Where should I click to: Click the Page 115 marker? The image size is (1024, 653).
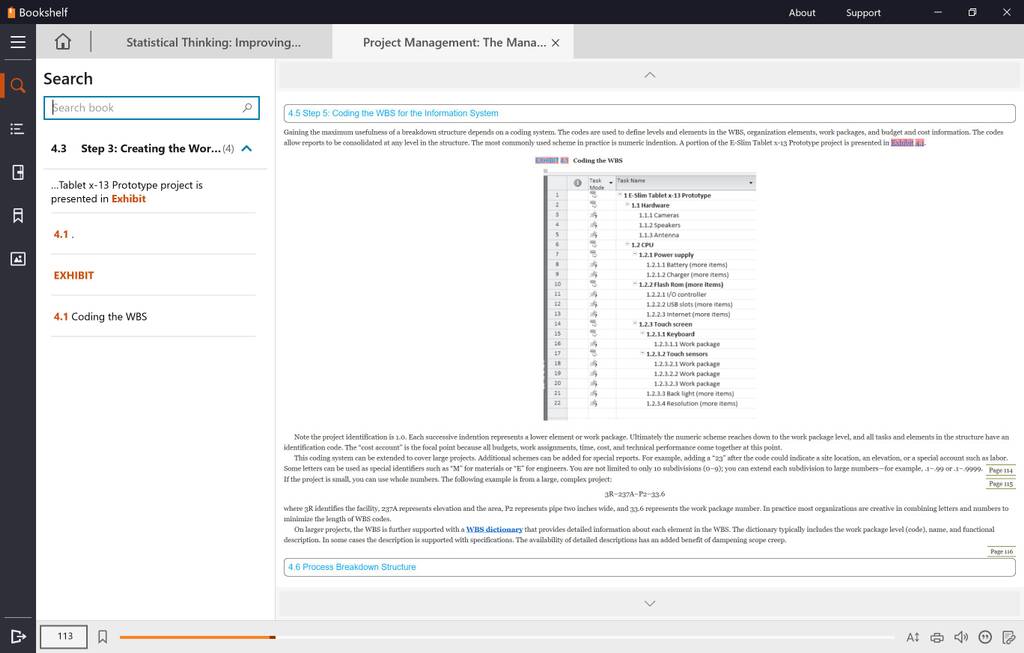click(1000, 485)
